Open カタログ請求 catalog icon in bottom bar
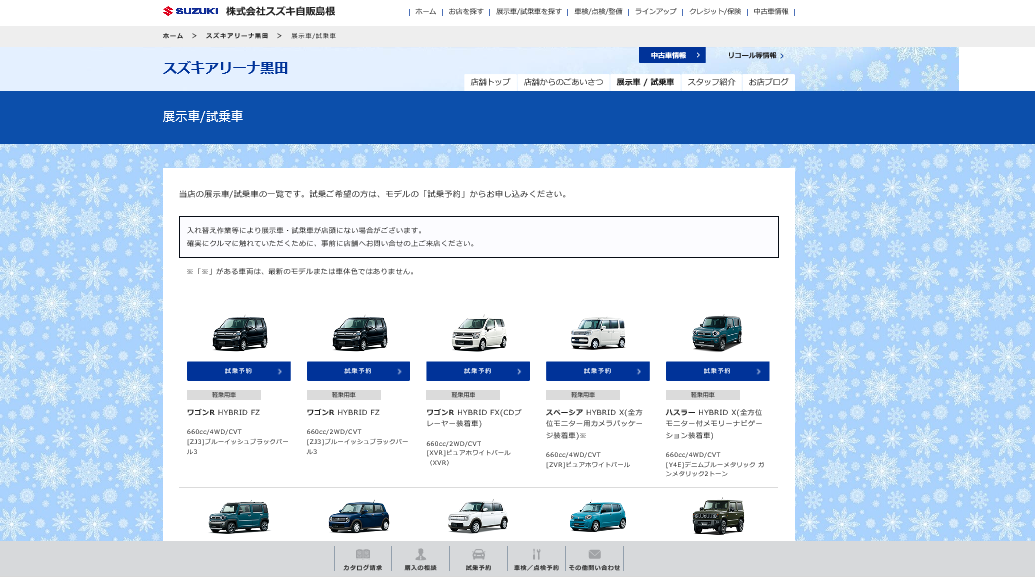The height and width of the screenshot is (577, 1035). tap(362, 559)
